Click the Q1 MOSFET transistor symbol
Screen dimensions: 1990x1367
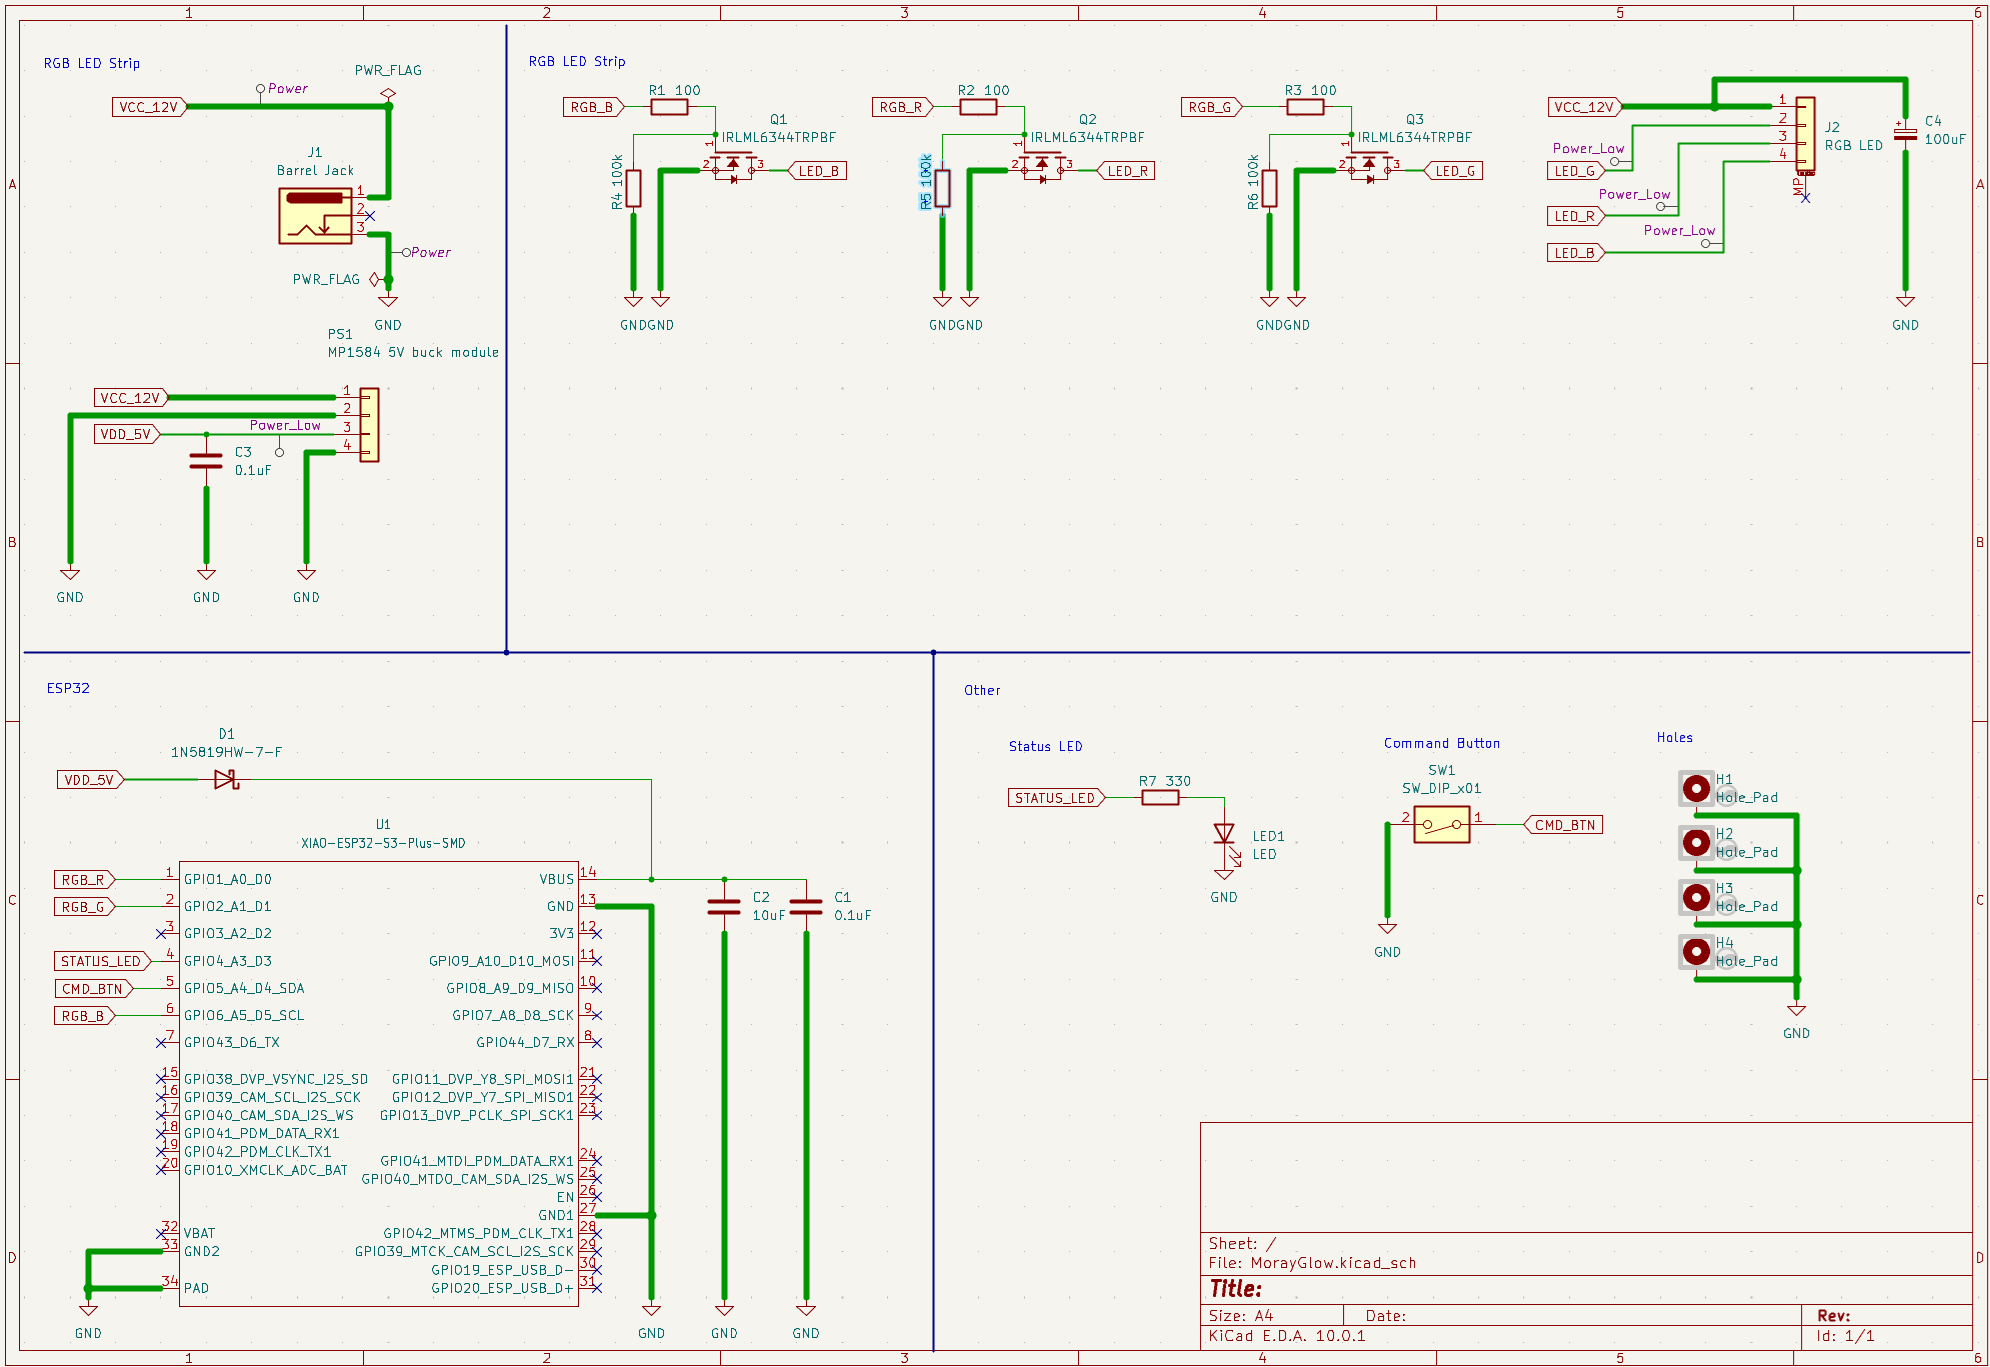click(x=733, y=165)
